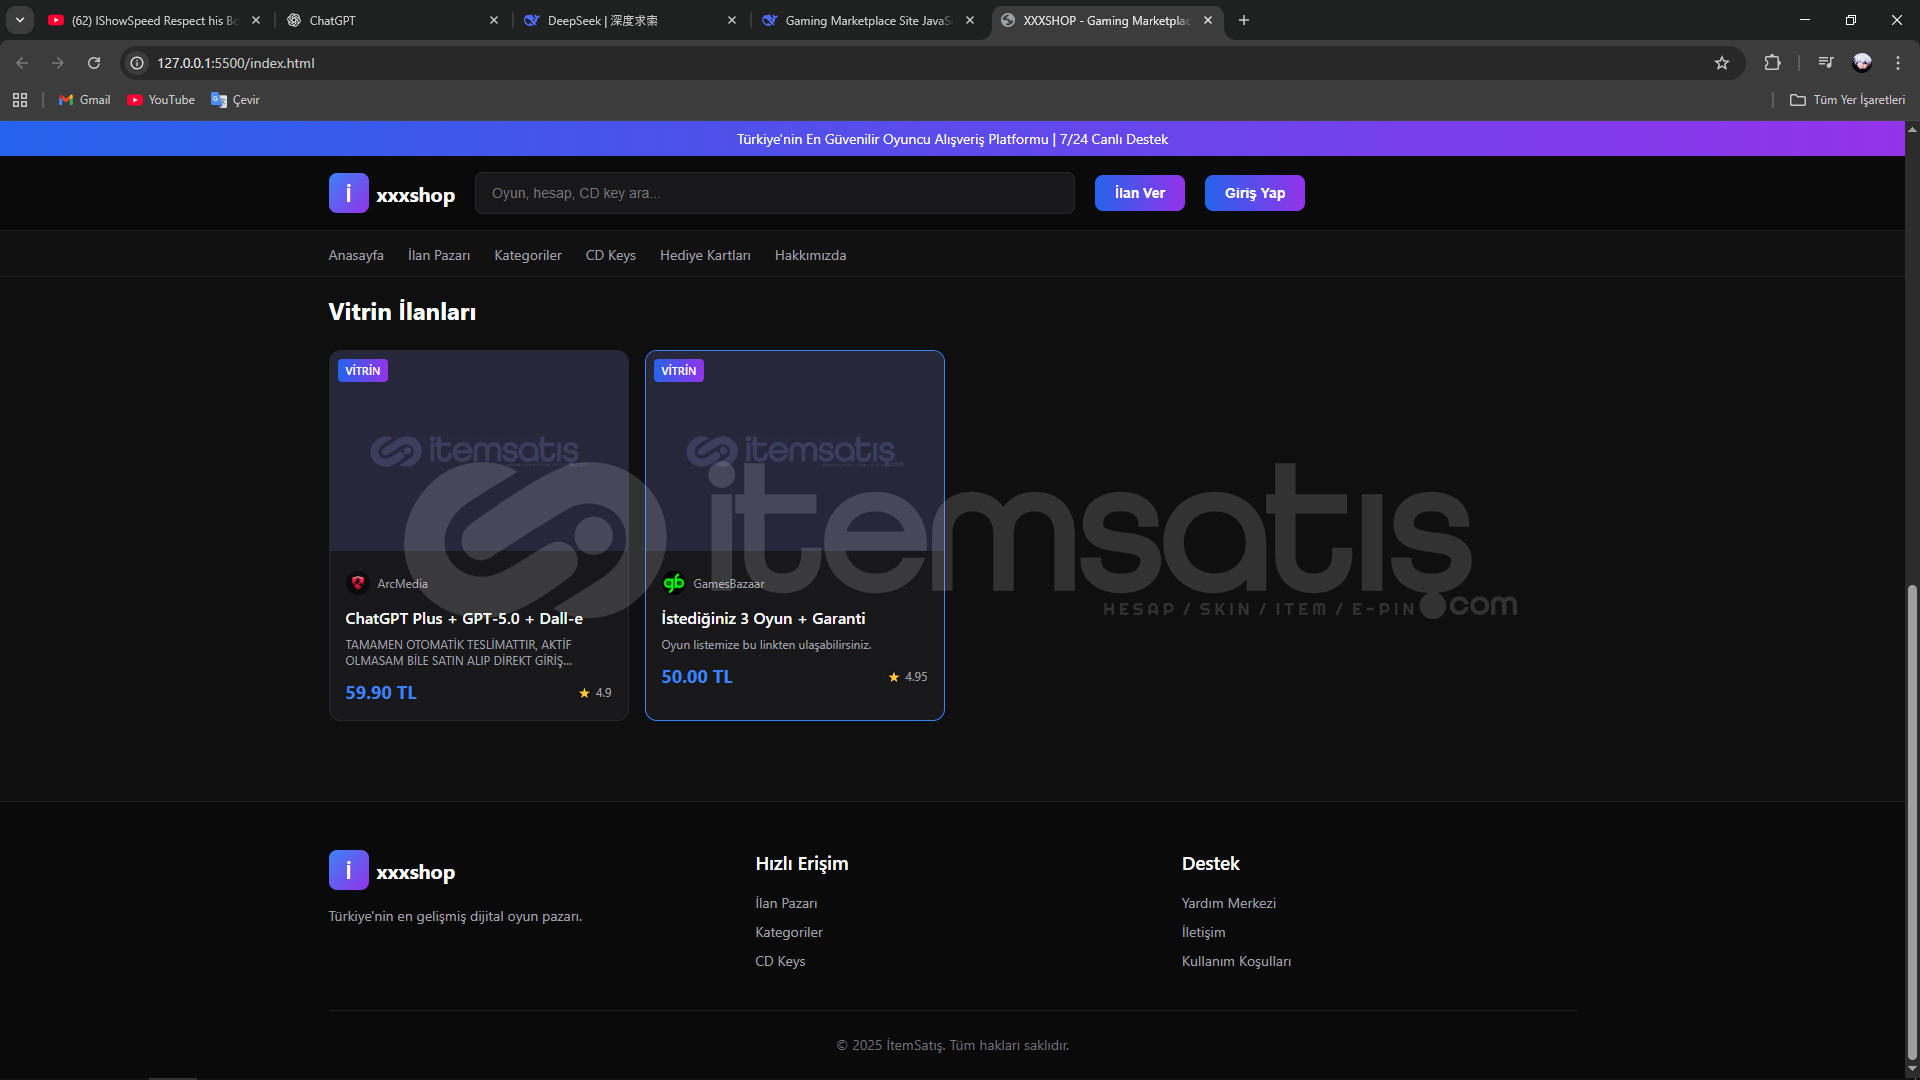Open Tüm Yer İşaretleri bookmarks folder
Image resolution: width=1920 pixels, height=1080 pixels.
click(1847, 100)
